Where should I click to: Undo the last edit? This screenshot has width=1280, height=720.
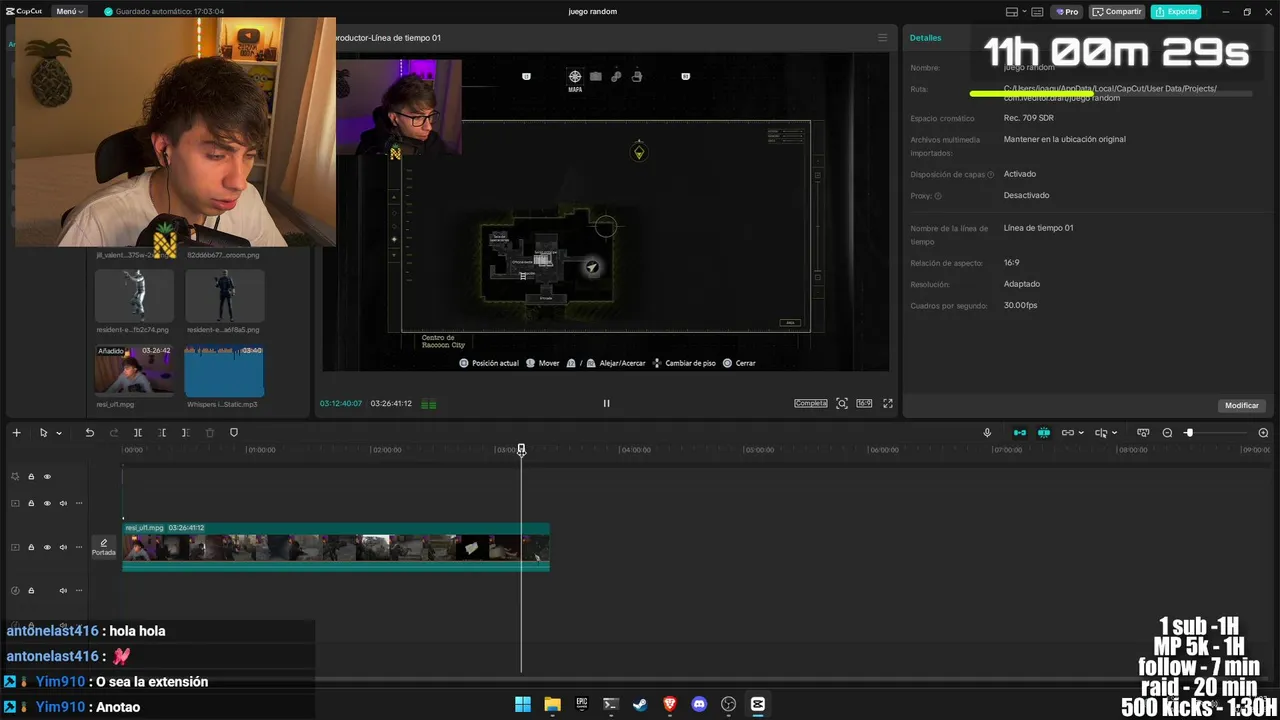point(89,433)
